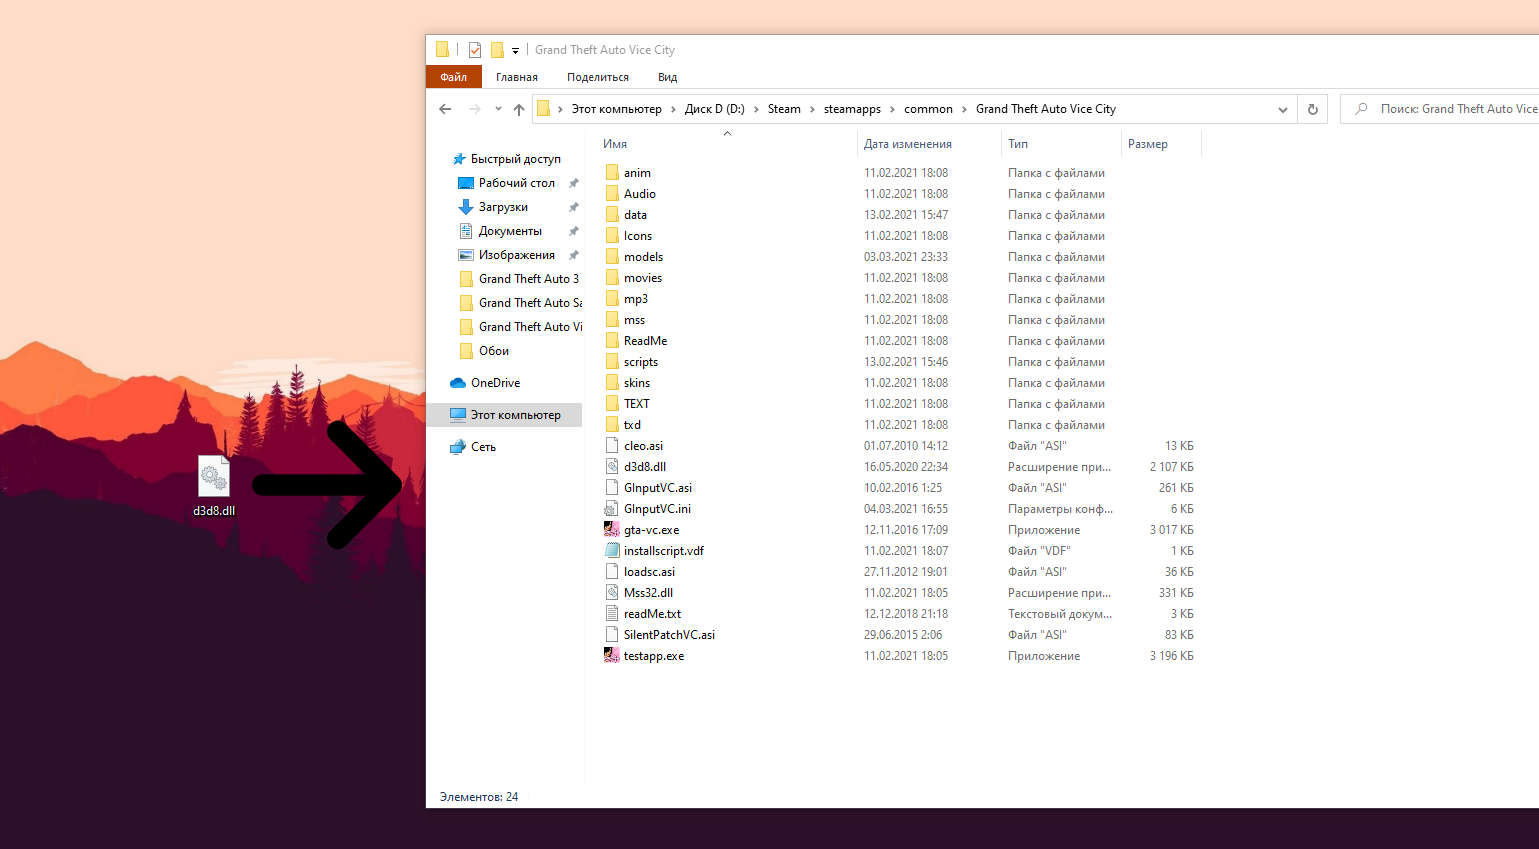Select the gta-vc.exe application icon

click(x=612, y=530)
